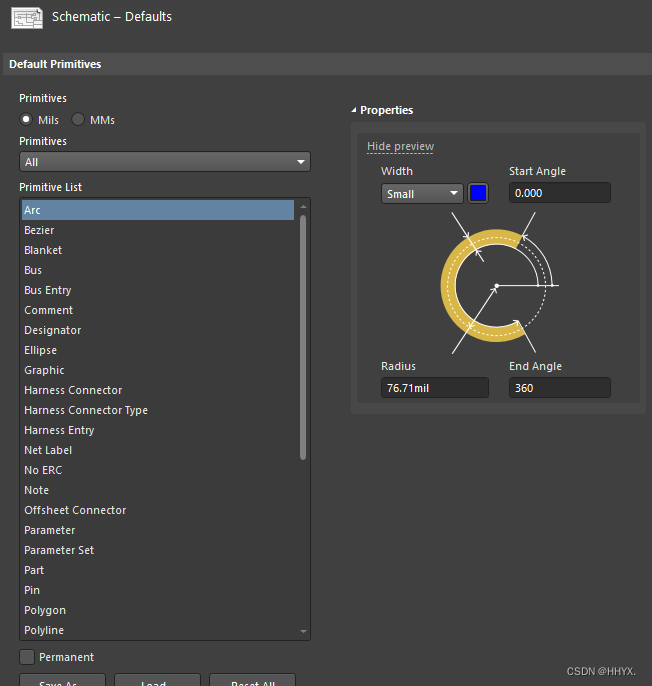Select Ellipse in the Primitive List
The width and height of the screenshot is (652, 686).
point(158,350)
